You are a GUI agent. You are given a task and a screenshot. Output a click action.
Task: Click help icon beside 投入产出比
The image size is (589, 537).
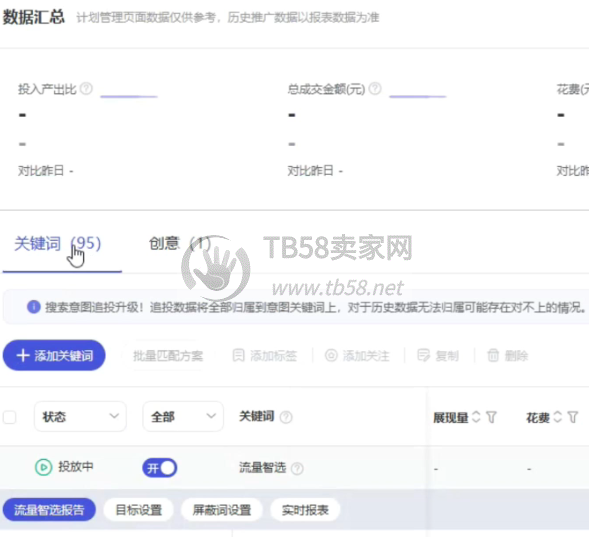86,89
